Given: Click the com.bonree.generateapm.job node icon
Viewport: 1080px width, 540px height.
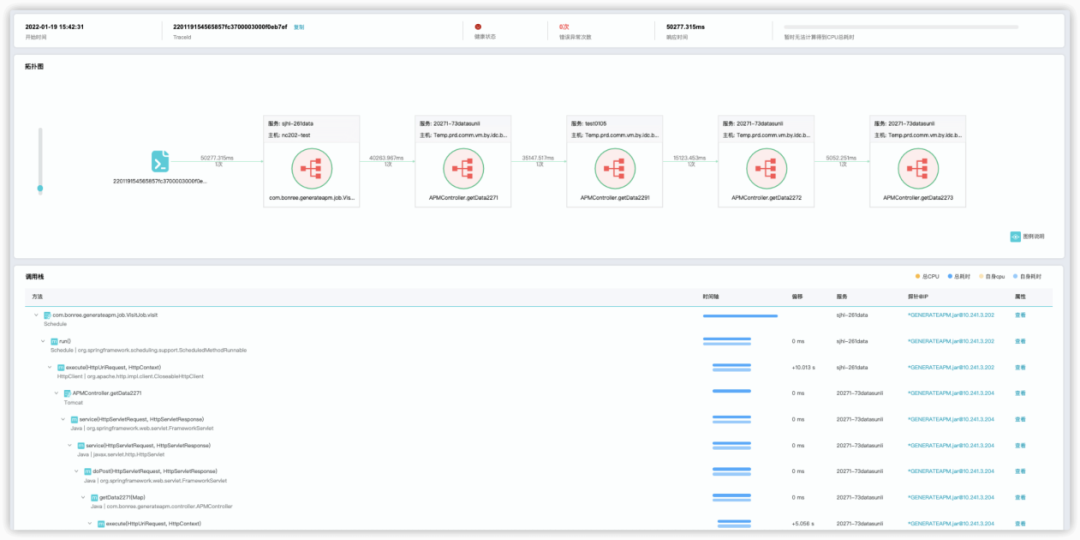Looking at the screenshot, I should coord(311,166).
